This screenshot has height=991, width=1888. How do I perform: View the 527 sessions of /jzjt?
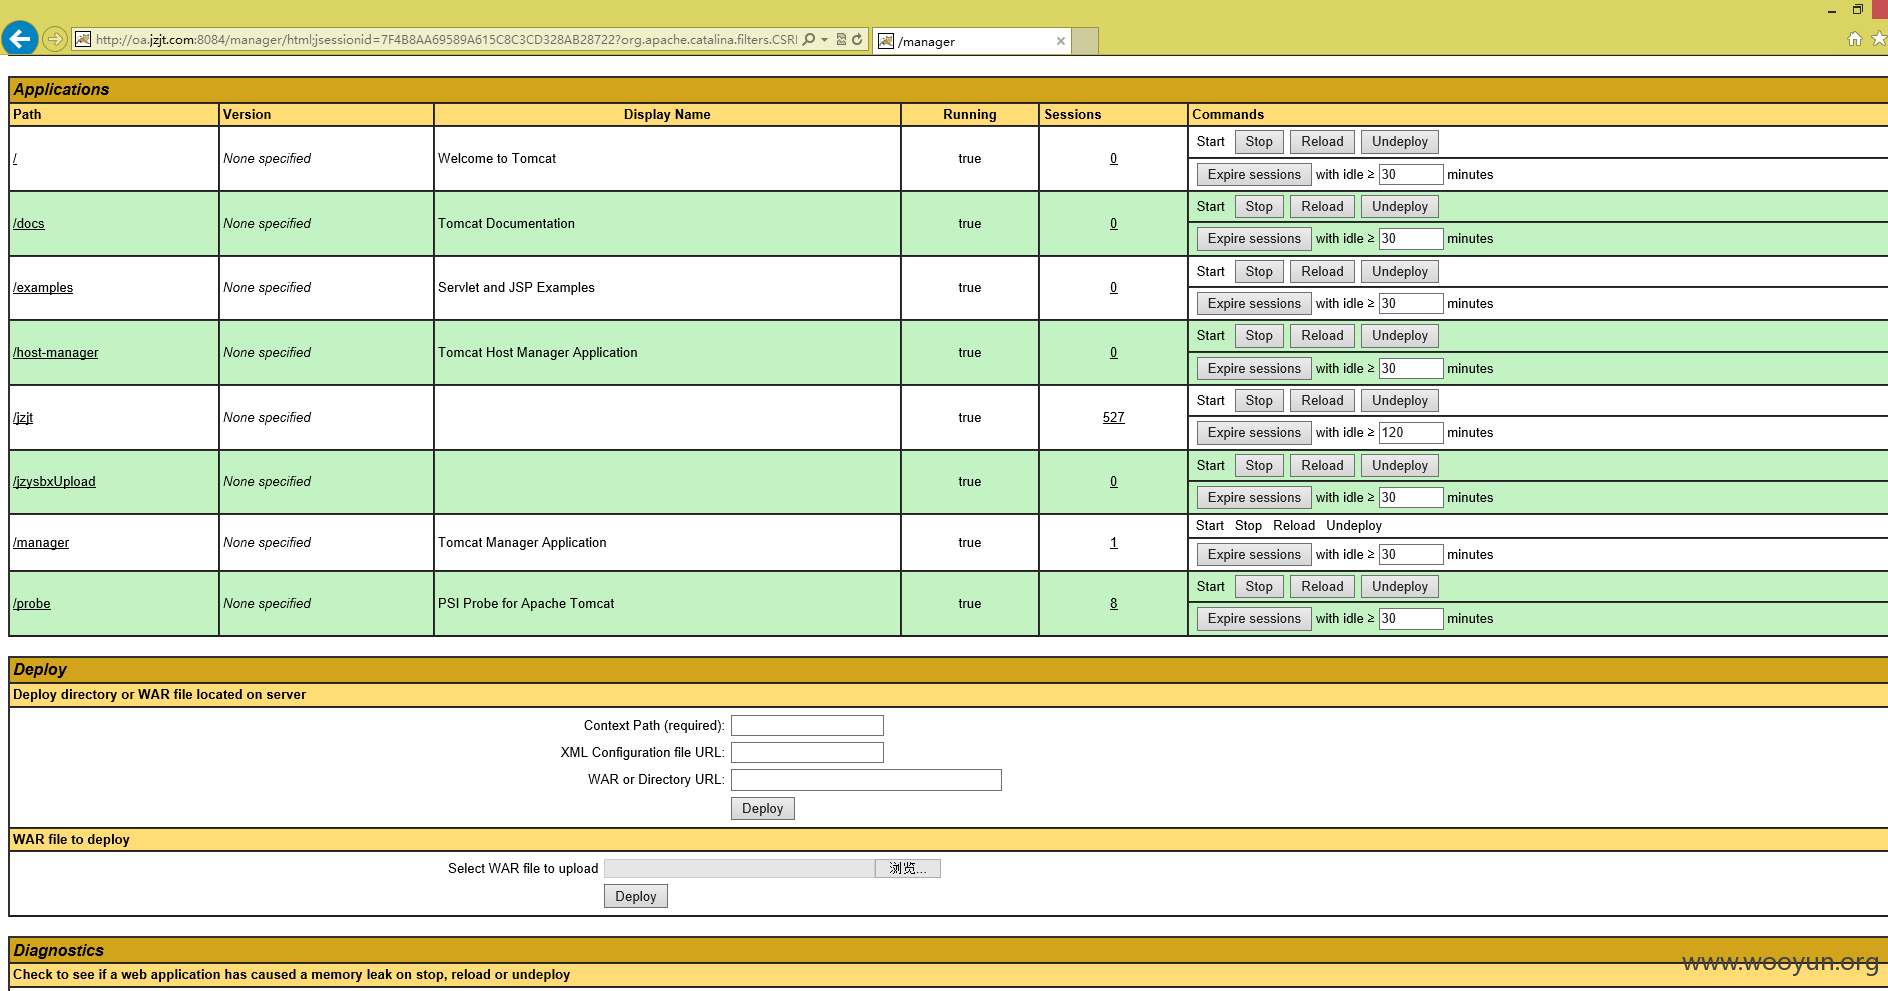tap(1113, 418)
